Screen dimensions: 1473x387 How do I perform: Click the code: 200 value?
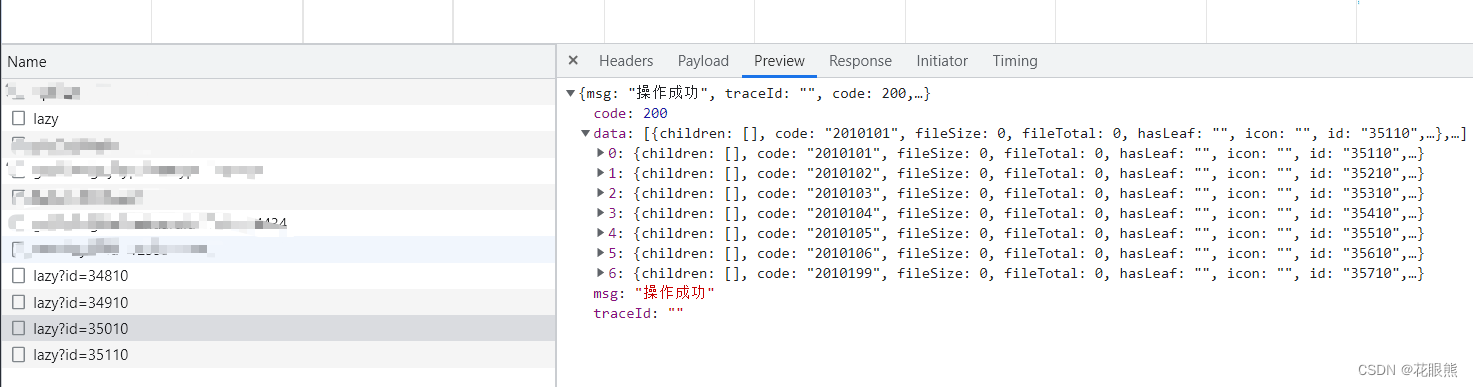pos(655,113)
